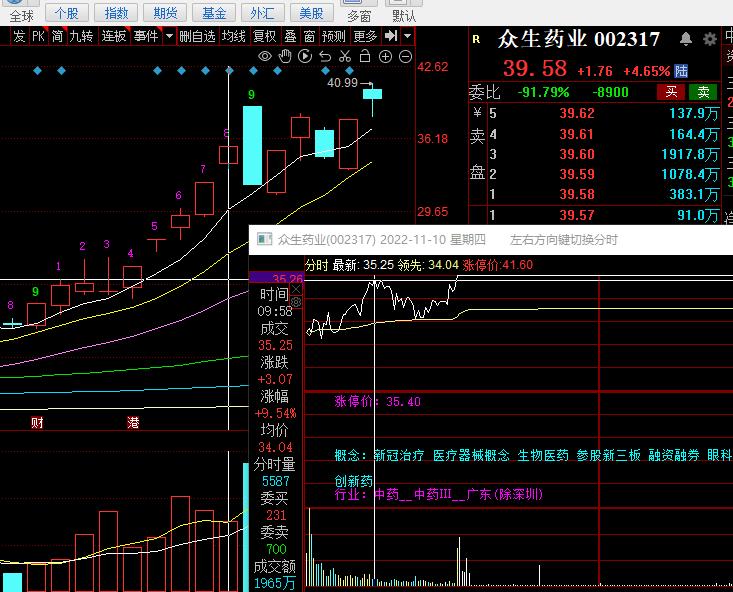Image resolution: width=733 pixels, height=592 pixels.
Task: Click the ¥ icon in order book
Action: pyautogui.click(x=477, y=112)
